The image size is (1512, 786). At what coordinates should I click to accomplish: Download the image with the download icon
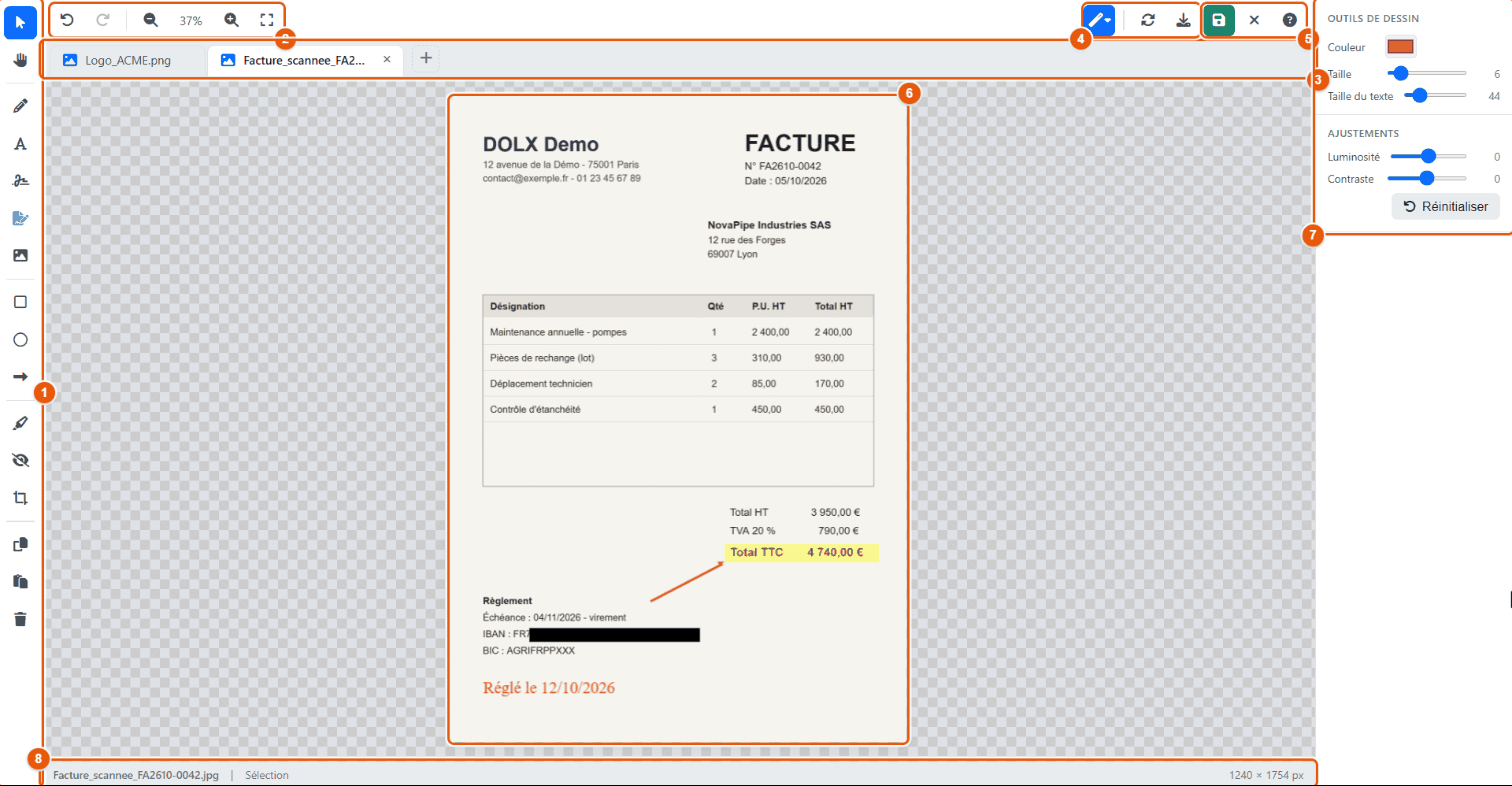[x=1184, y=20]
